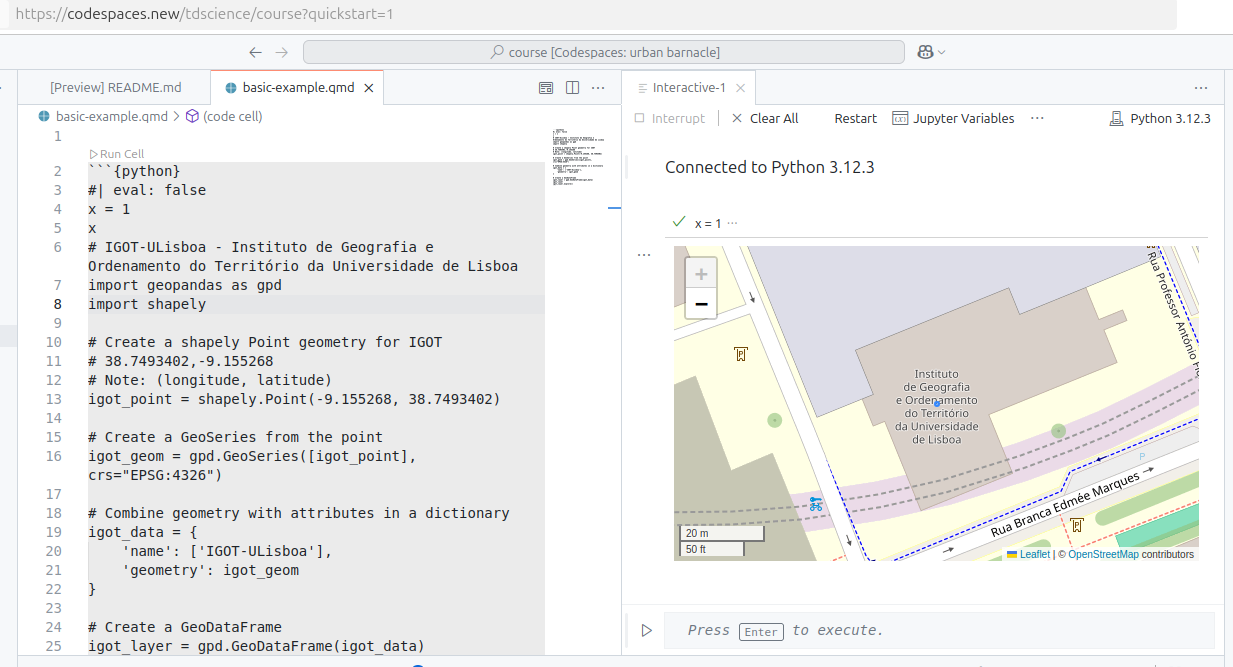Run Cell via the code lens
Viewport: 1233px width, 667px height.
pos(116,154)
